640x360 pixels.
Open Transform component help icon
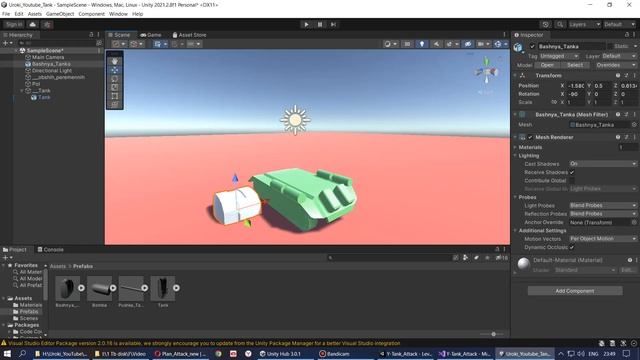point(618,76)
